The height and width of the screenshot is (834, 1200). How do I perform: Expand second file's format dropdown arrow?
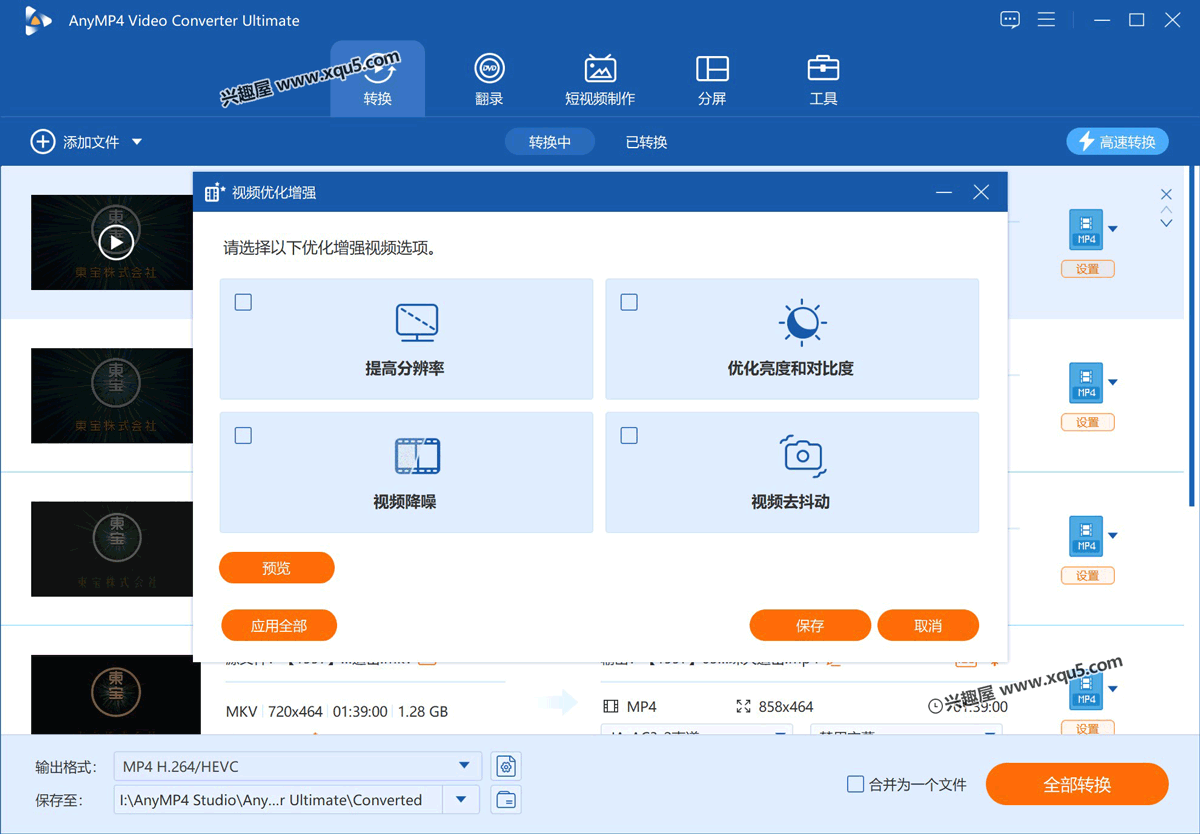pyautogui.click(x=1113, y=382)
